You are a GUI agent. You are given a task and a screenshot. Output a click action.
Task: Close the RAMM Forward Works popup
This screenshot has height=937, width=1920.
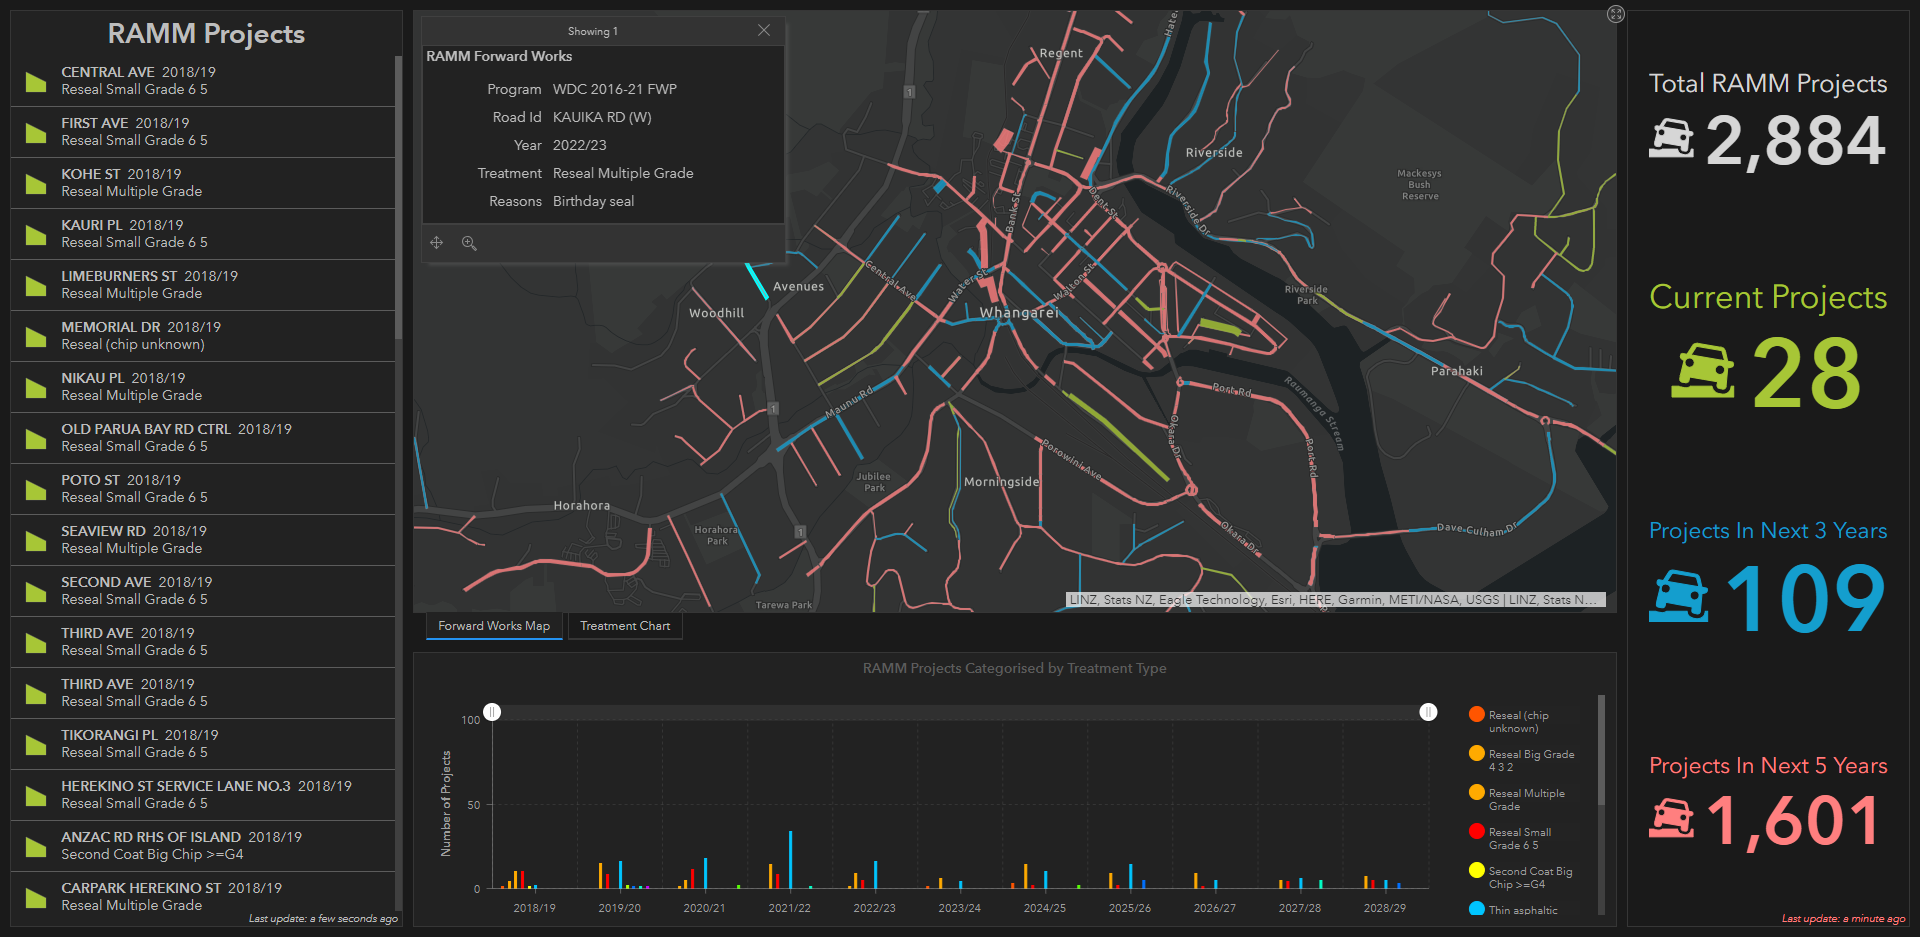coord(763,30)
